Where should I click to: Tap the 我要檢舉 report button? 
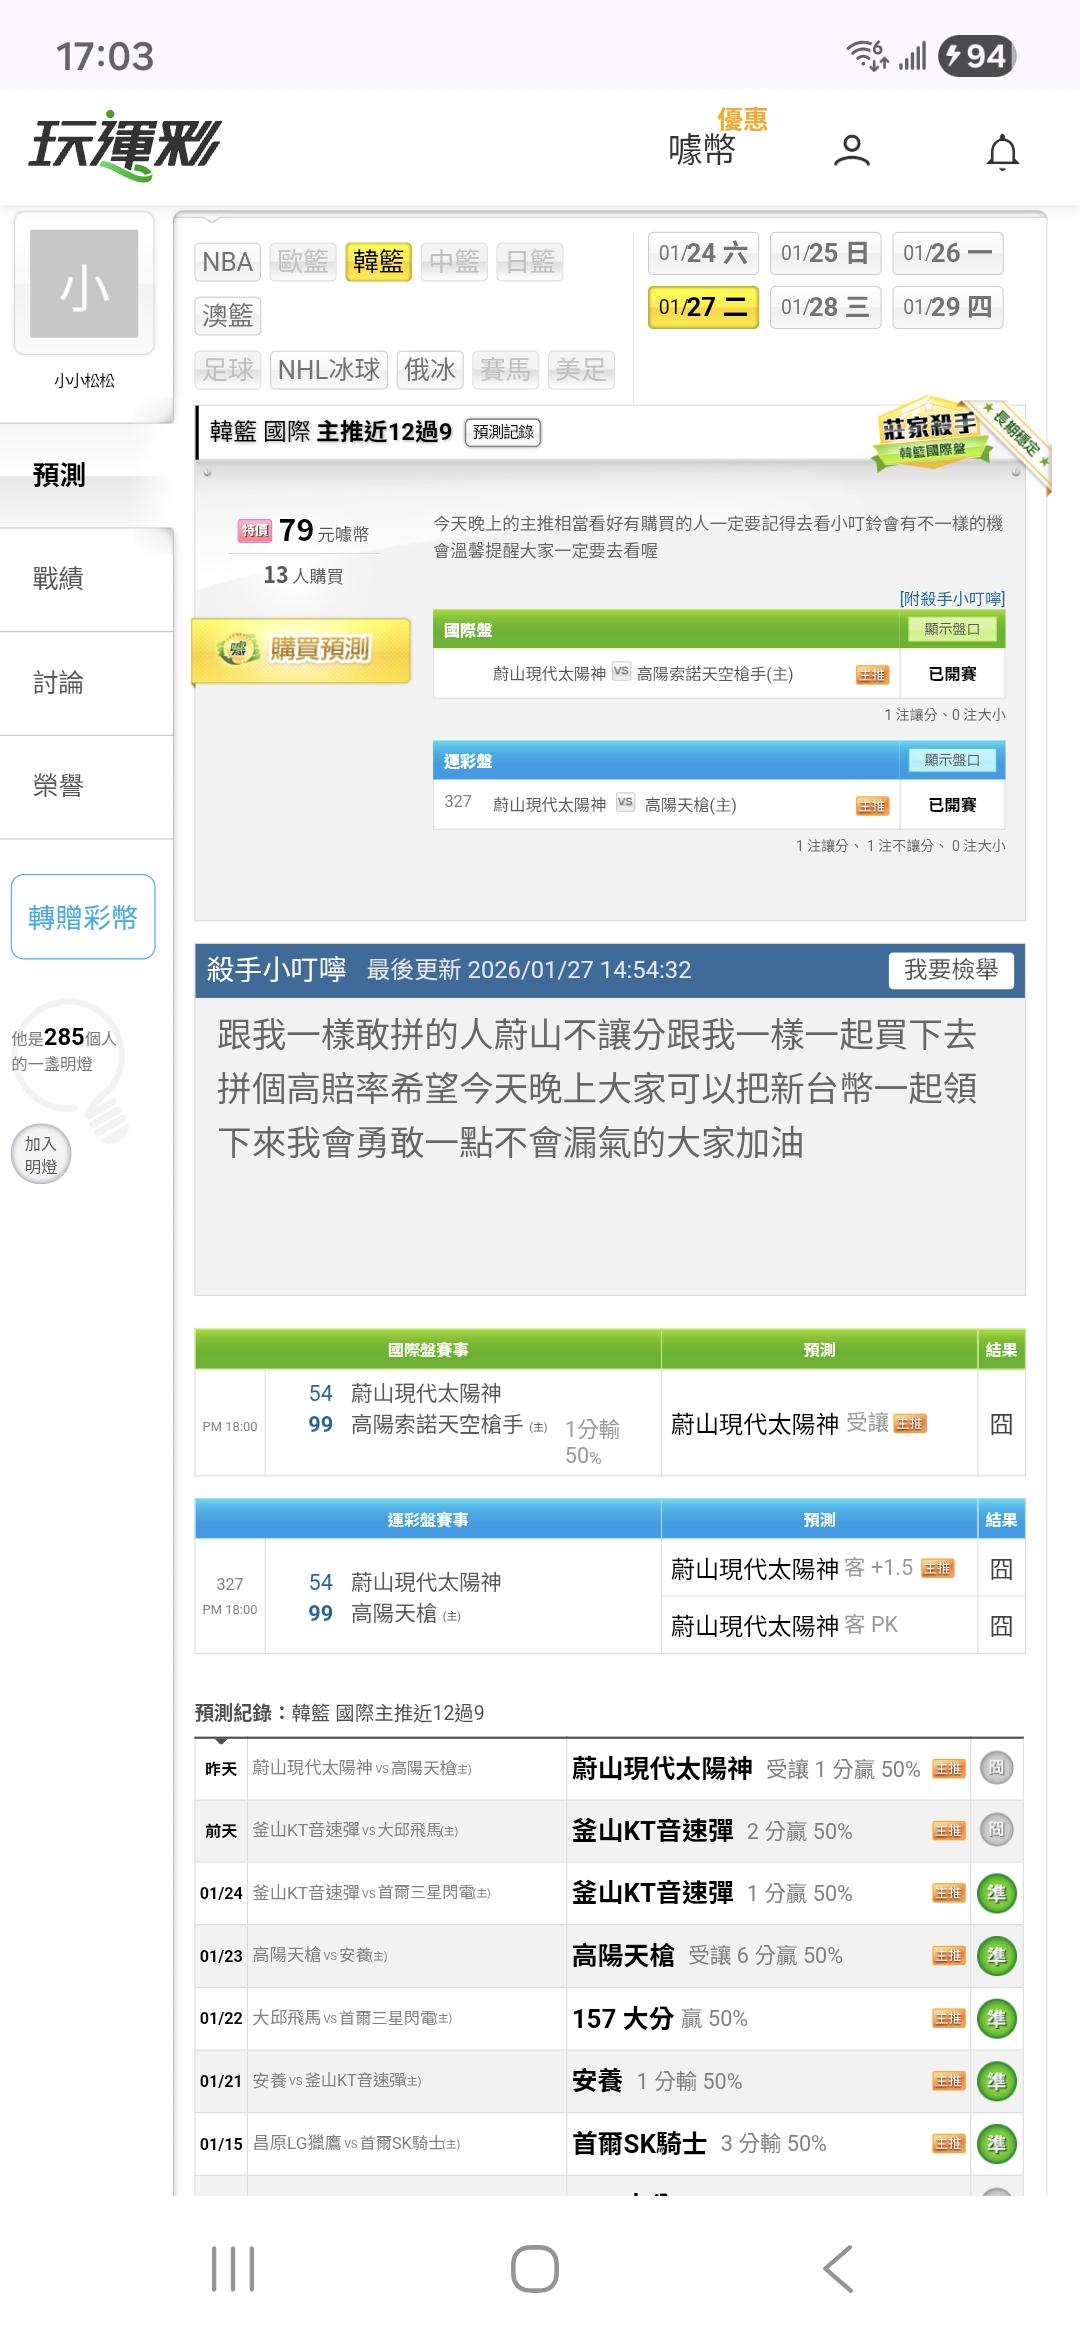[951, 970]
